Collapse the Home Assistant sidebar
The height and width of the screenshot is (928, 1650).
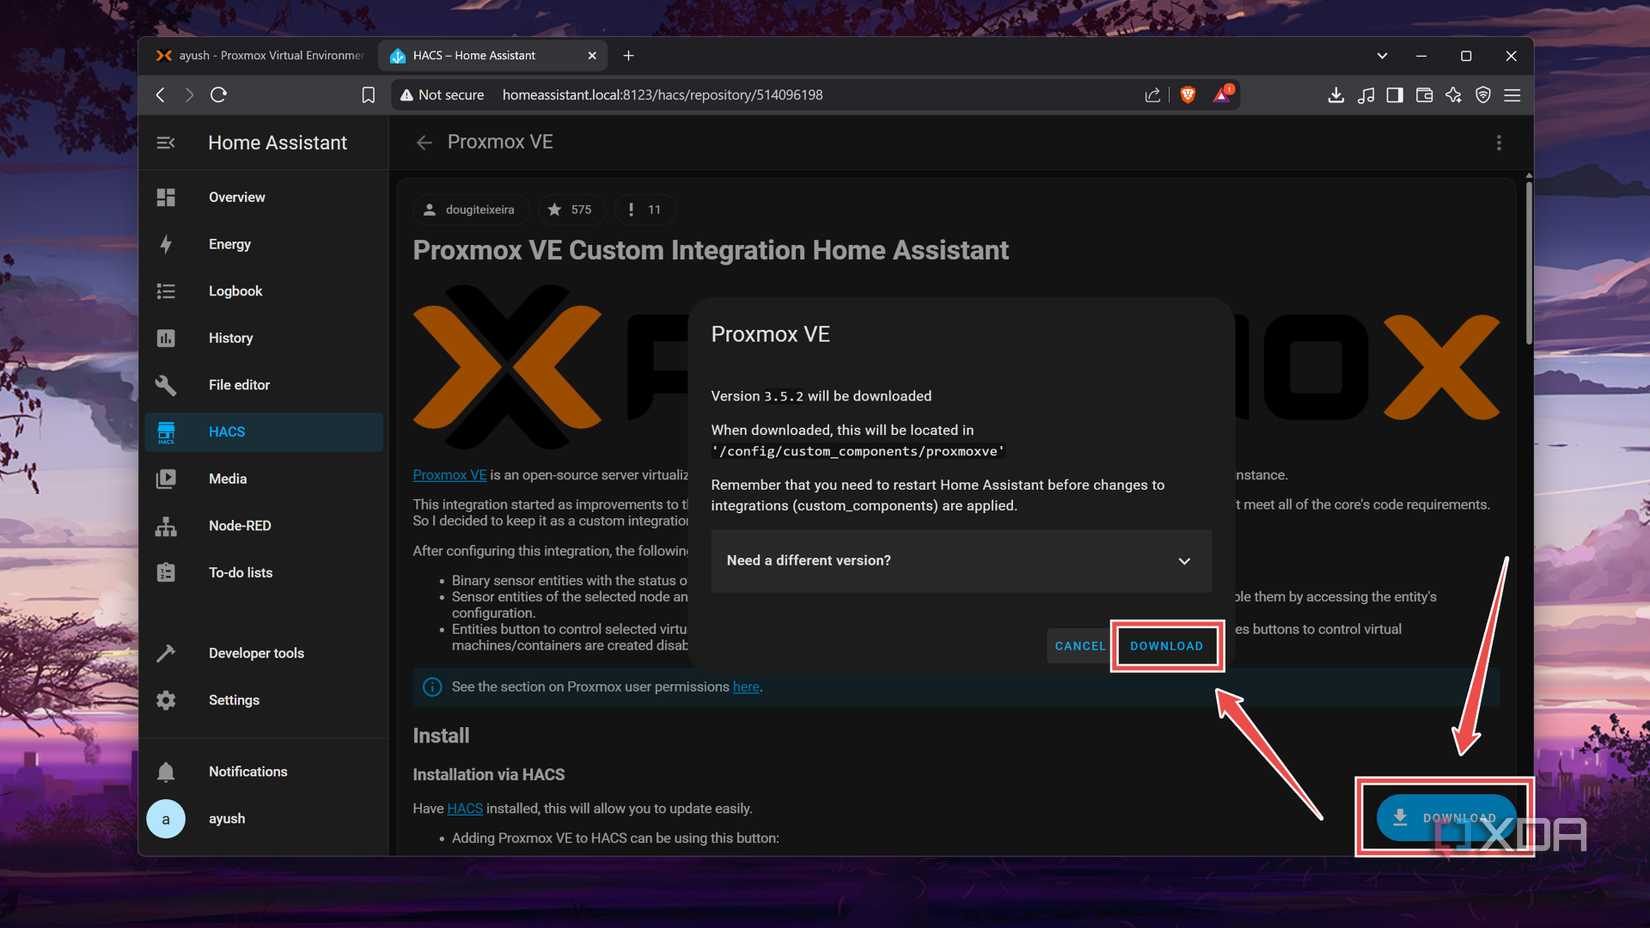coord(165,142)
